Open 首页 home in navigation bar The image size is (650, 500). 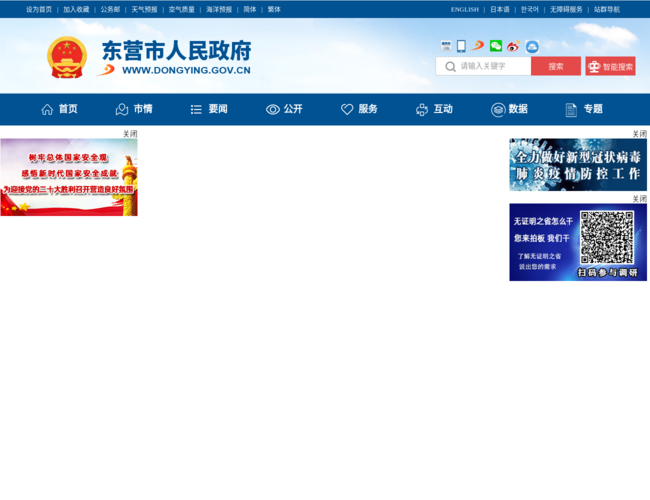(59, 109)
